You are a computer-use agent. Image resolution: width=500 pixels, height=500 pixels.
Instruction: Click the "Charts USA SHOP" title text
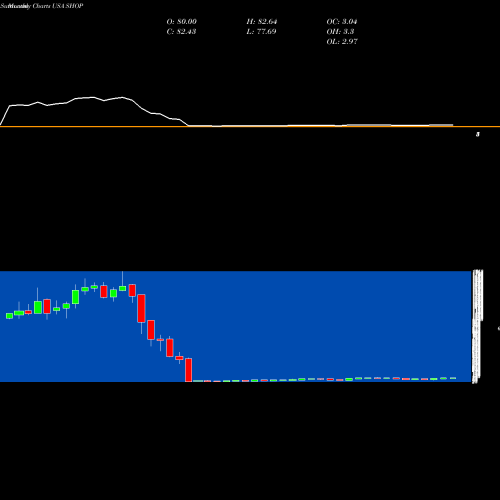coord(58,6)
